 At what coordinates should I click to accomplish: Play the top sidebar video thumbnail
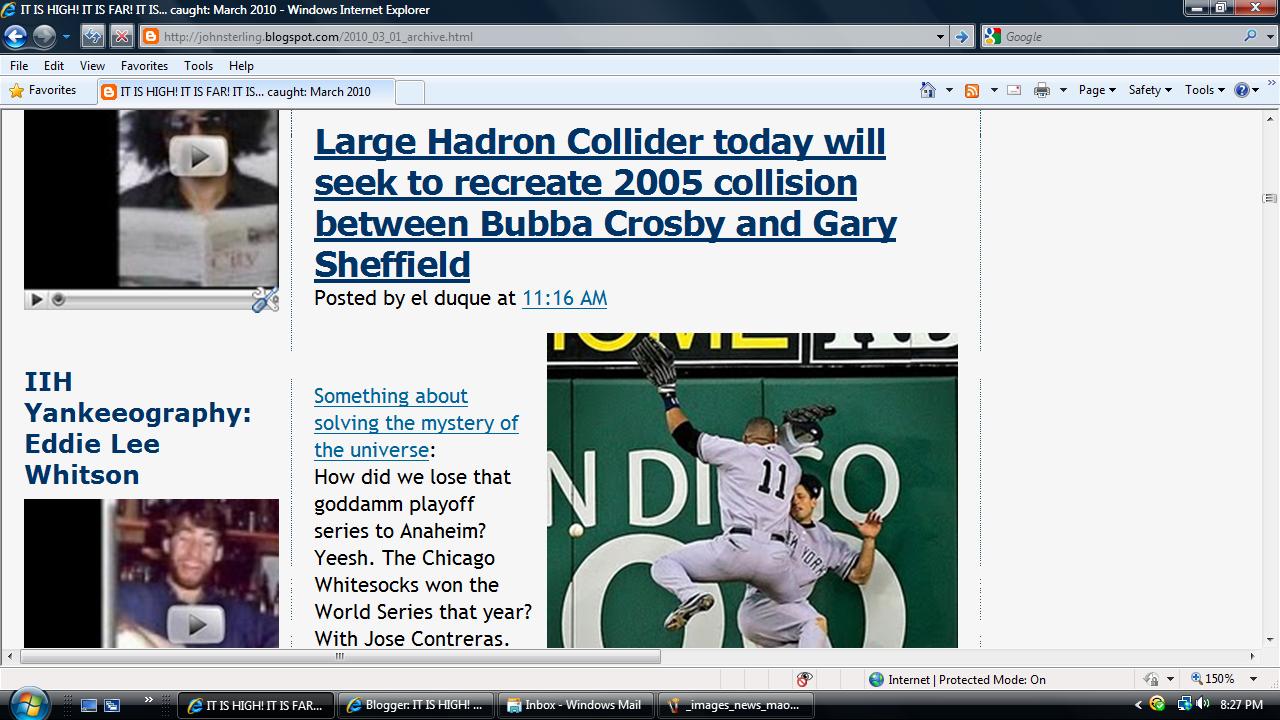click(x=198, y=156)
